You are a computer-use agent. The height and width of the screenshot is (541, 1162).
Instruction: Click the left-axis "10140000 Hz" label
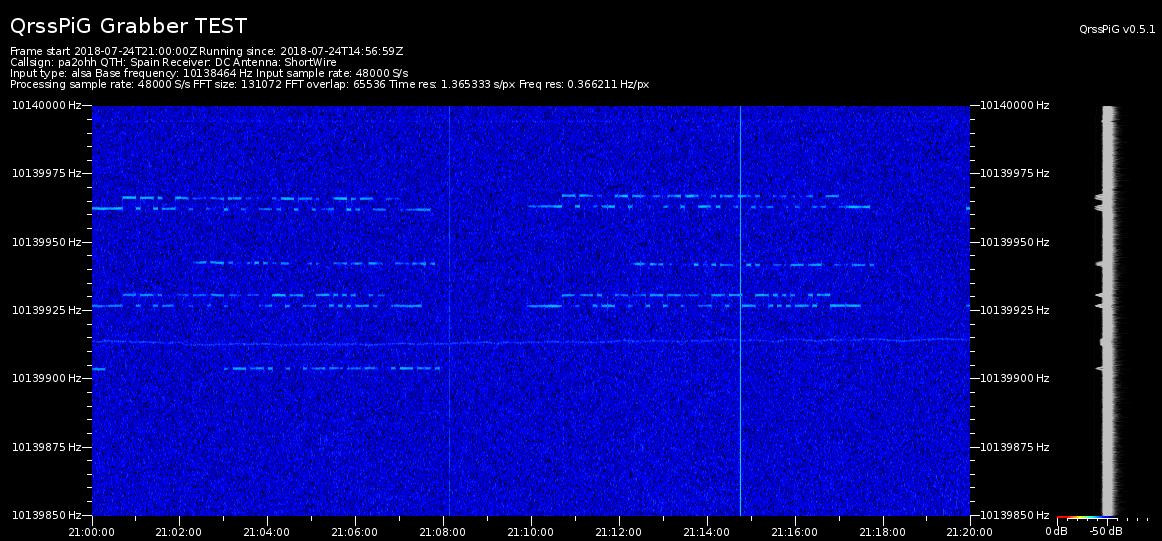[x=45, y=106]
